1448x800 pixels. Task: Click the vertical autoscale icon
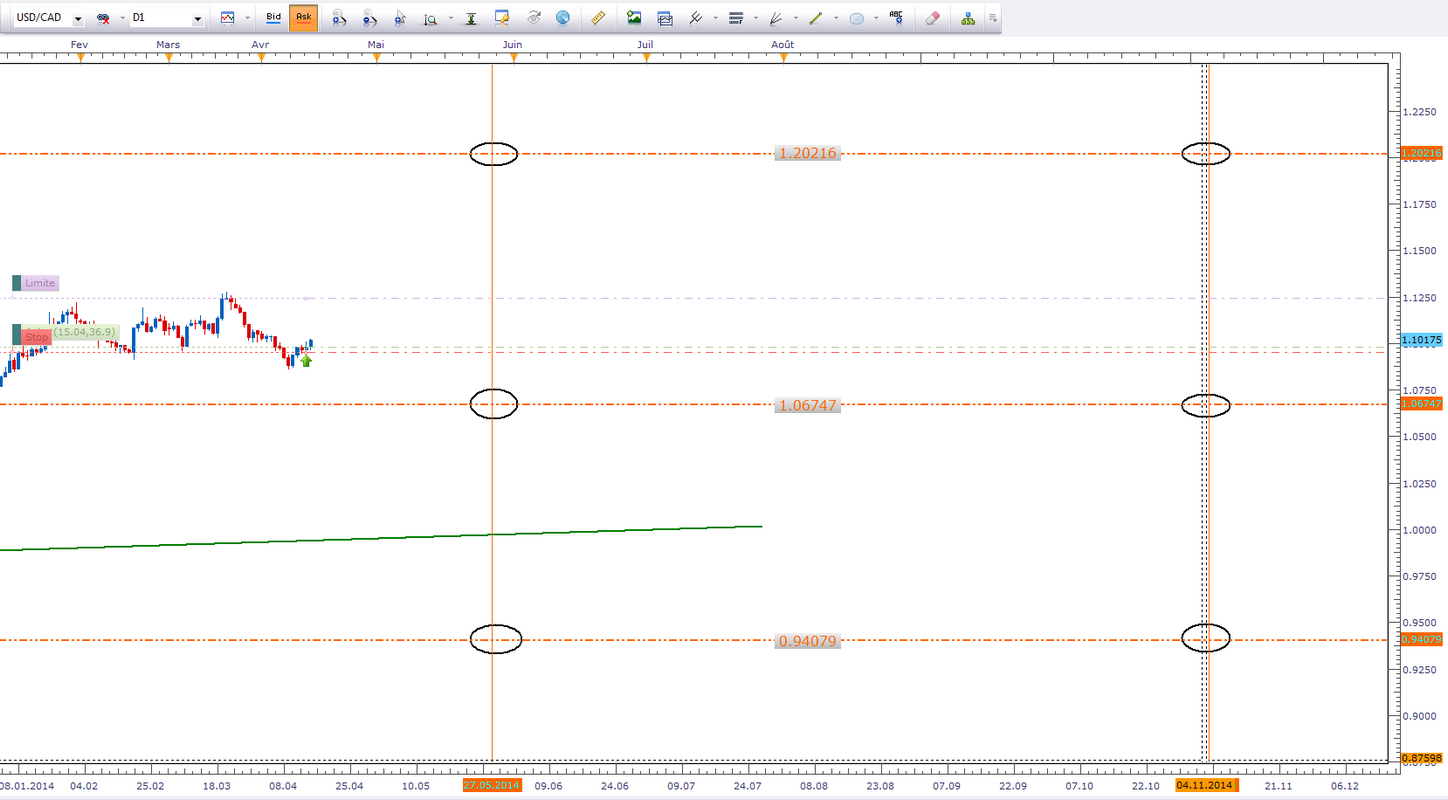(x=471, y=18)
